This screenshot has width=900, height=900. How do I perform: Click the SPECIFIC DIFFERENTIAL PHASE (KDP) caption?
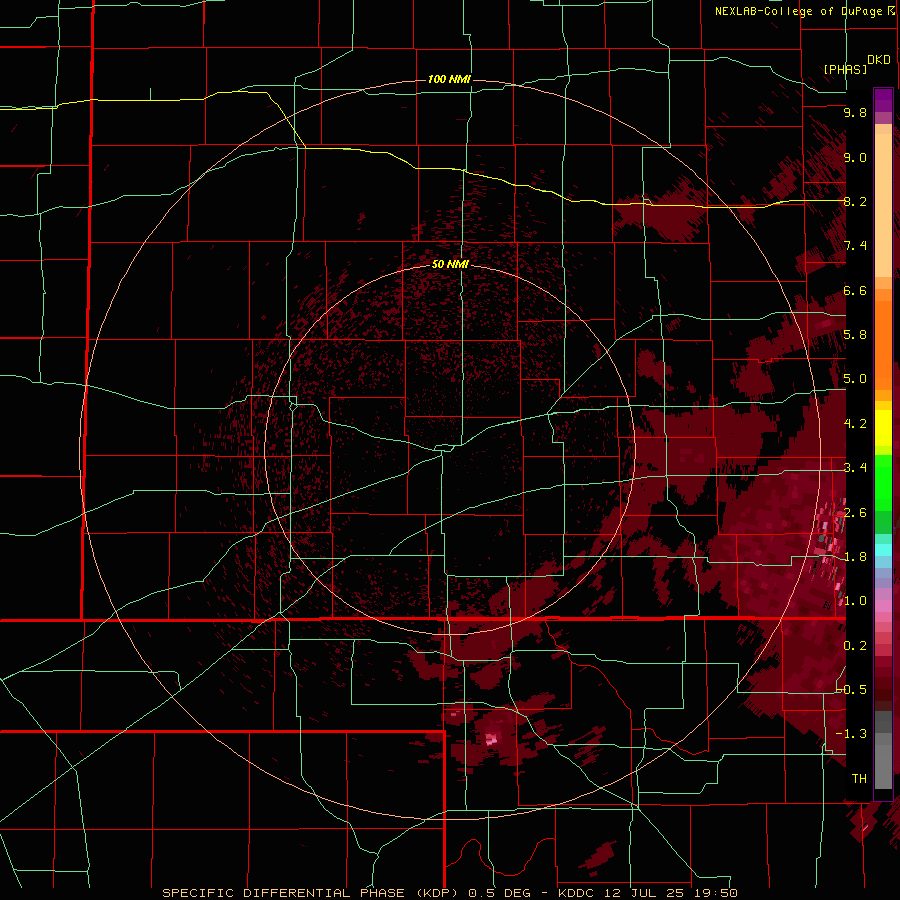pos(311,893)
